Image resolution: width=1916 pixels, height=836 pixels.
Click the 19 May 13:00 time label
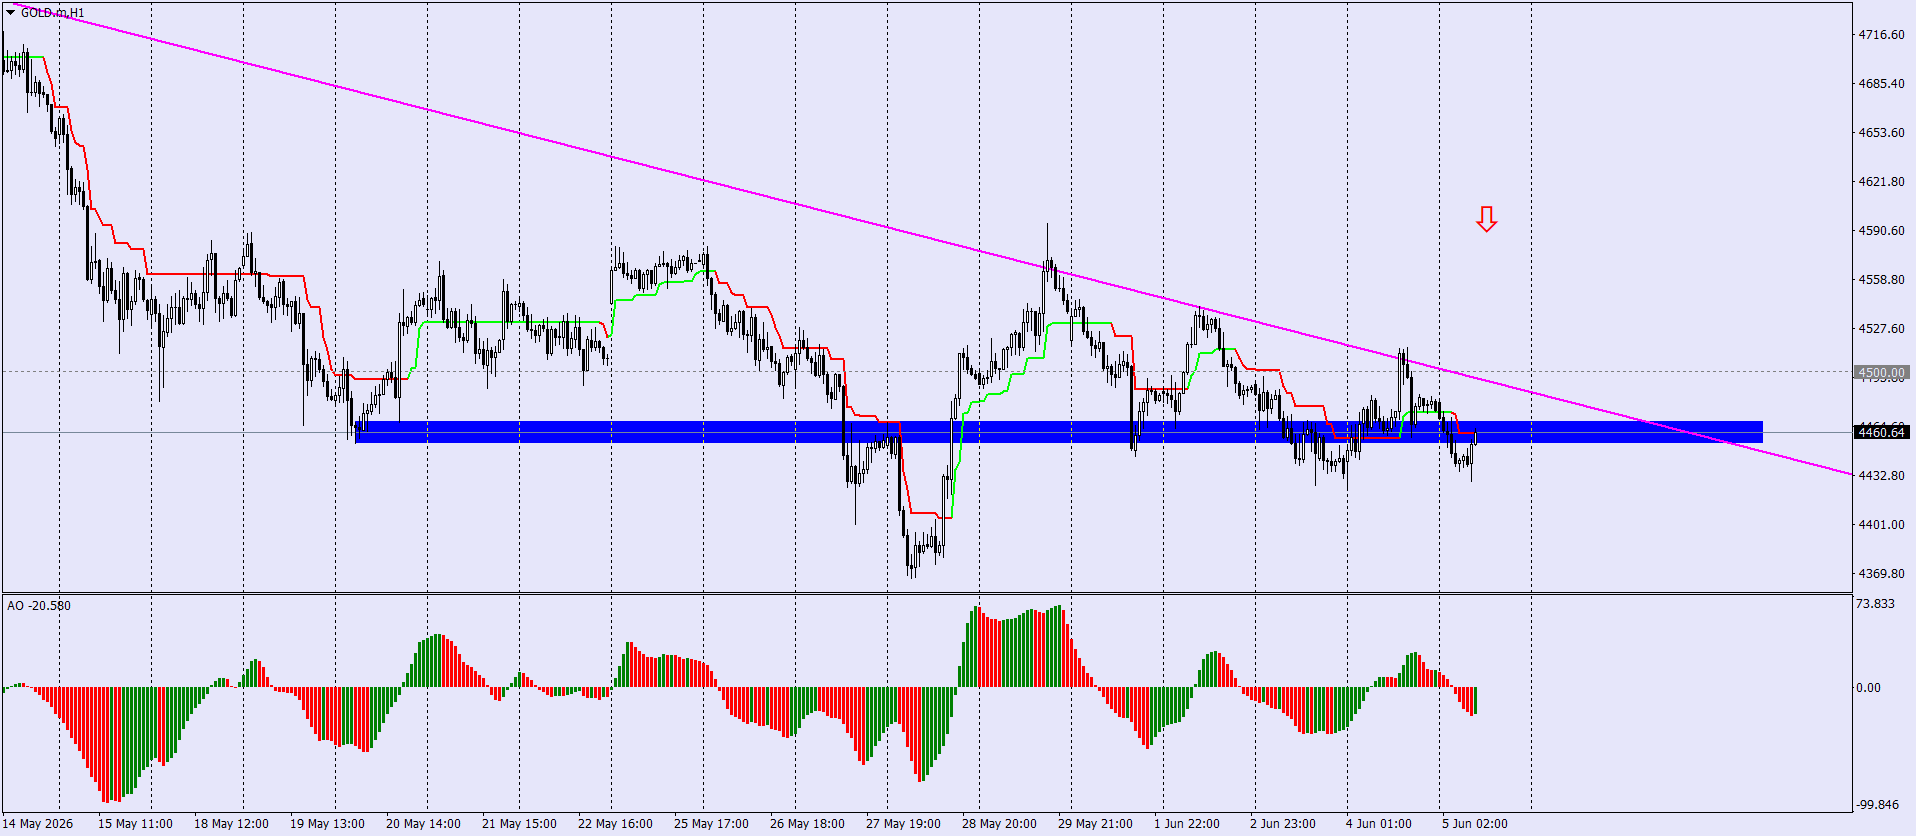[x=327, y=824]
